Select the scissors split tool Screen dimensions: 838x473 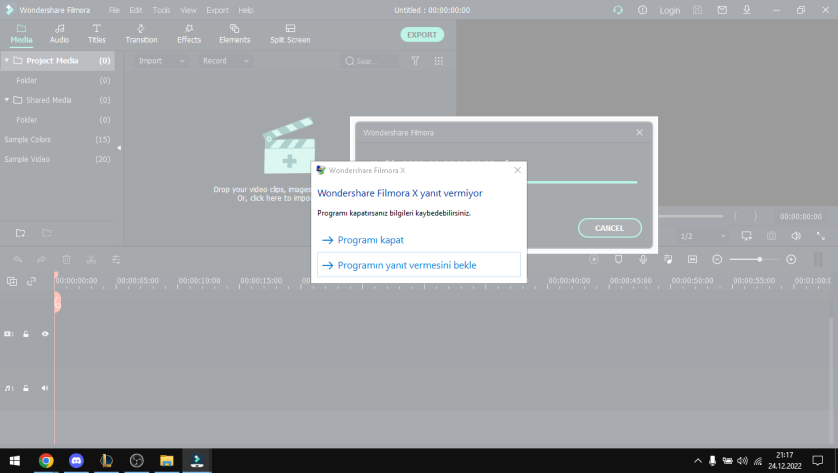click(x=91, y=260)
